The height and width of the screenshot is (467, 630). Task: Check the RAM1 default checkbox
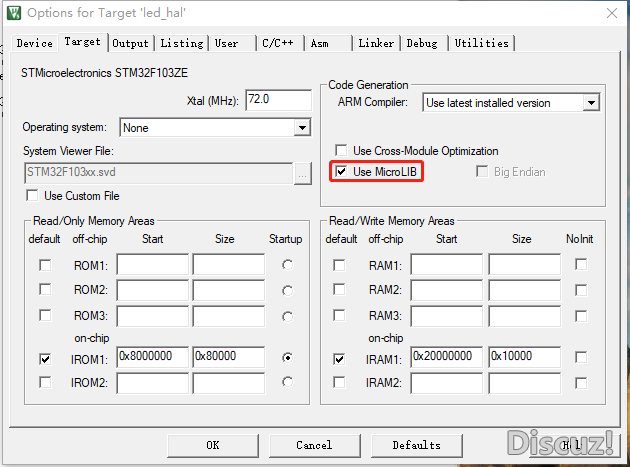pos(339,265)
